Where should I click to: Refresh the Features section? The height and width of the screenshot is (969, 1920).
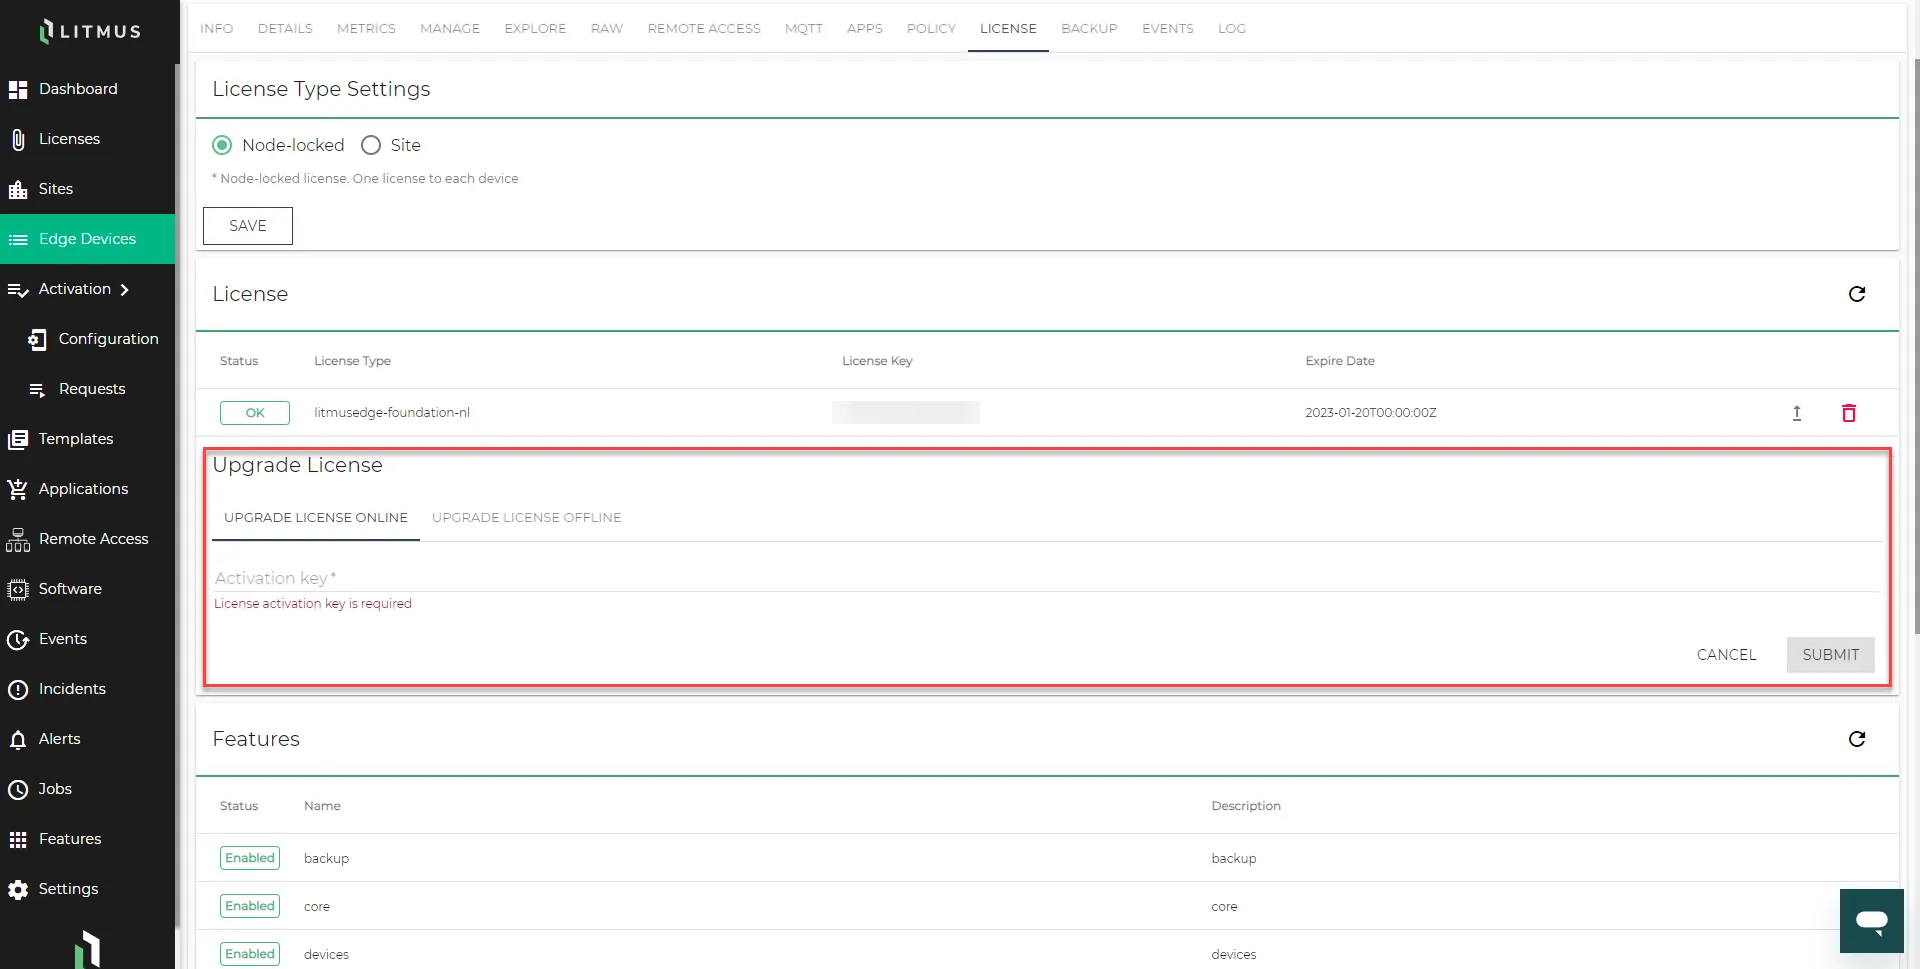pyautogui.click(x=1857, y=739)
